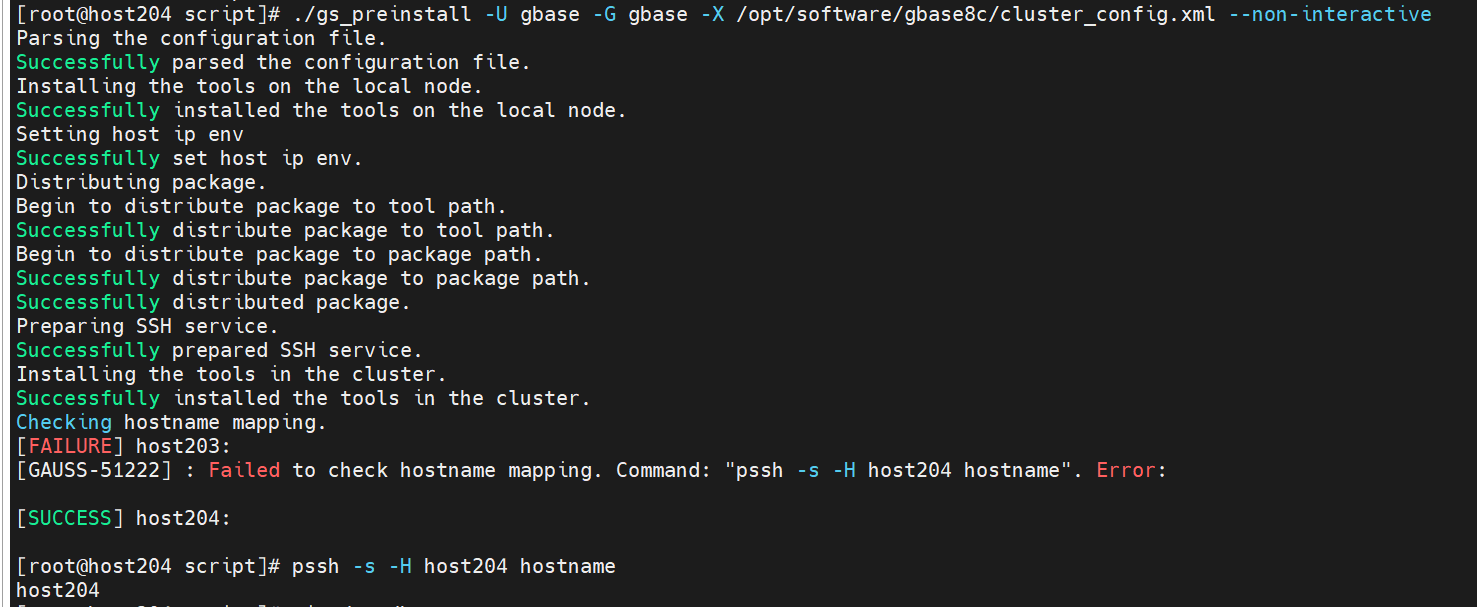
Task: Click the green SUCCESS label for host204
Action: [x=70, y=518]
